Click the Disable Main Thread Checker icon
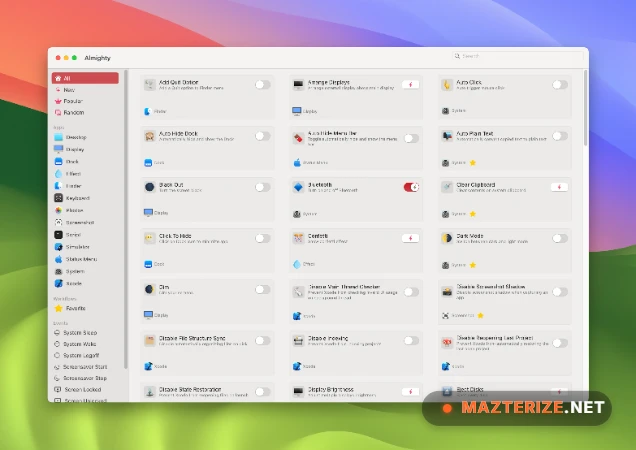Viewport: 636px width, 450px height. 298,292
